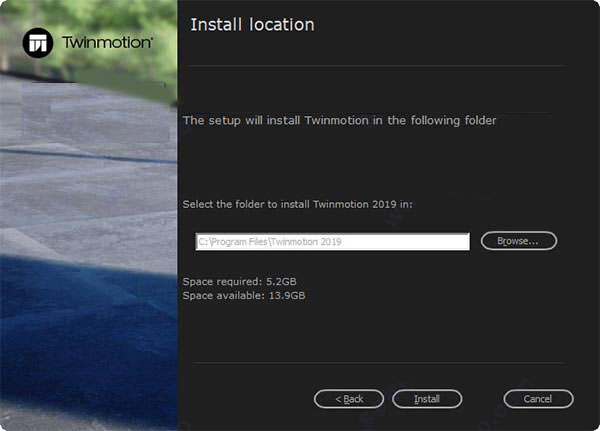Click the Twinmotion logo icon
The height and width of the screenshot is (431, 600).
coord(38,43)
